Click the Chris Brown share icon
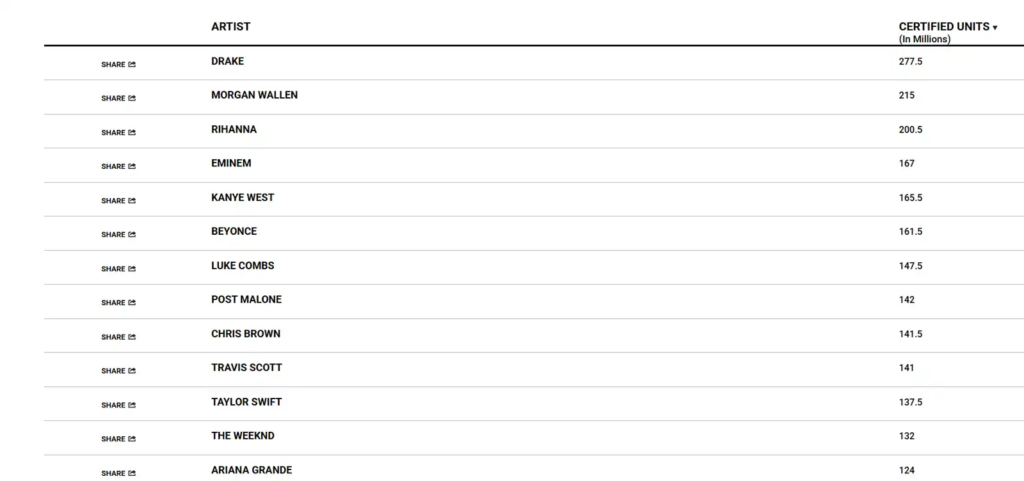The width and height of the screenshot is (1024, 481). coord(132,337)
